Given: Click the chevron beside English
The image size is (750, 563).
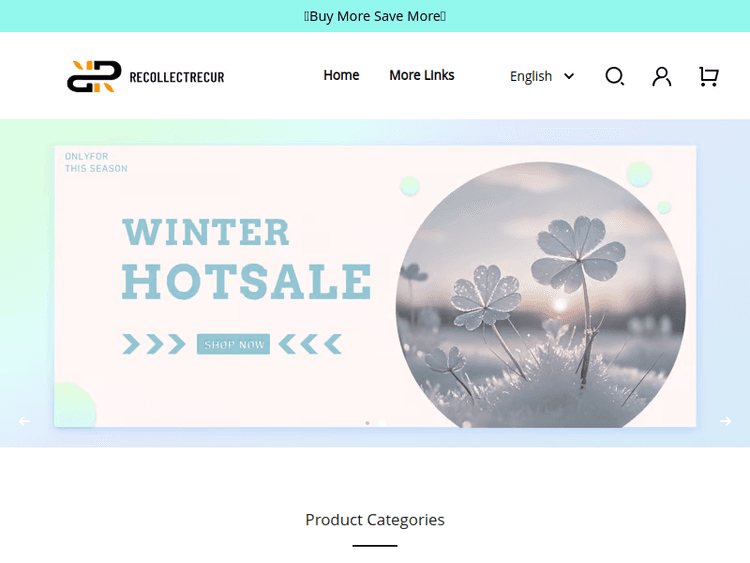Looking at the screenshot, I should 569,77.
